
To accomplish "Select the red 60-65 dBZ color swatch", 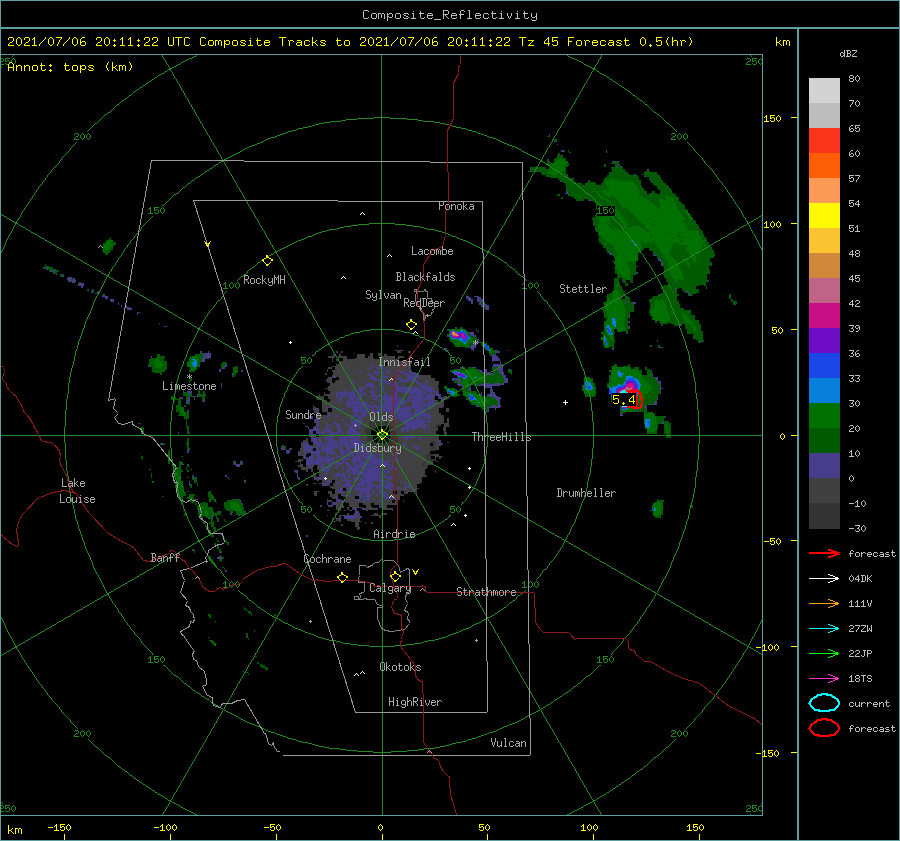I will click(824, 140).
